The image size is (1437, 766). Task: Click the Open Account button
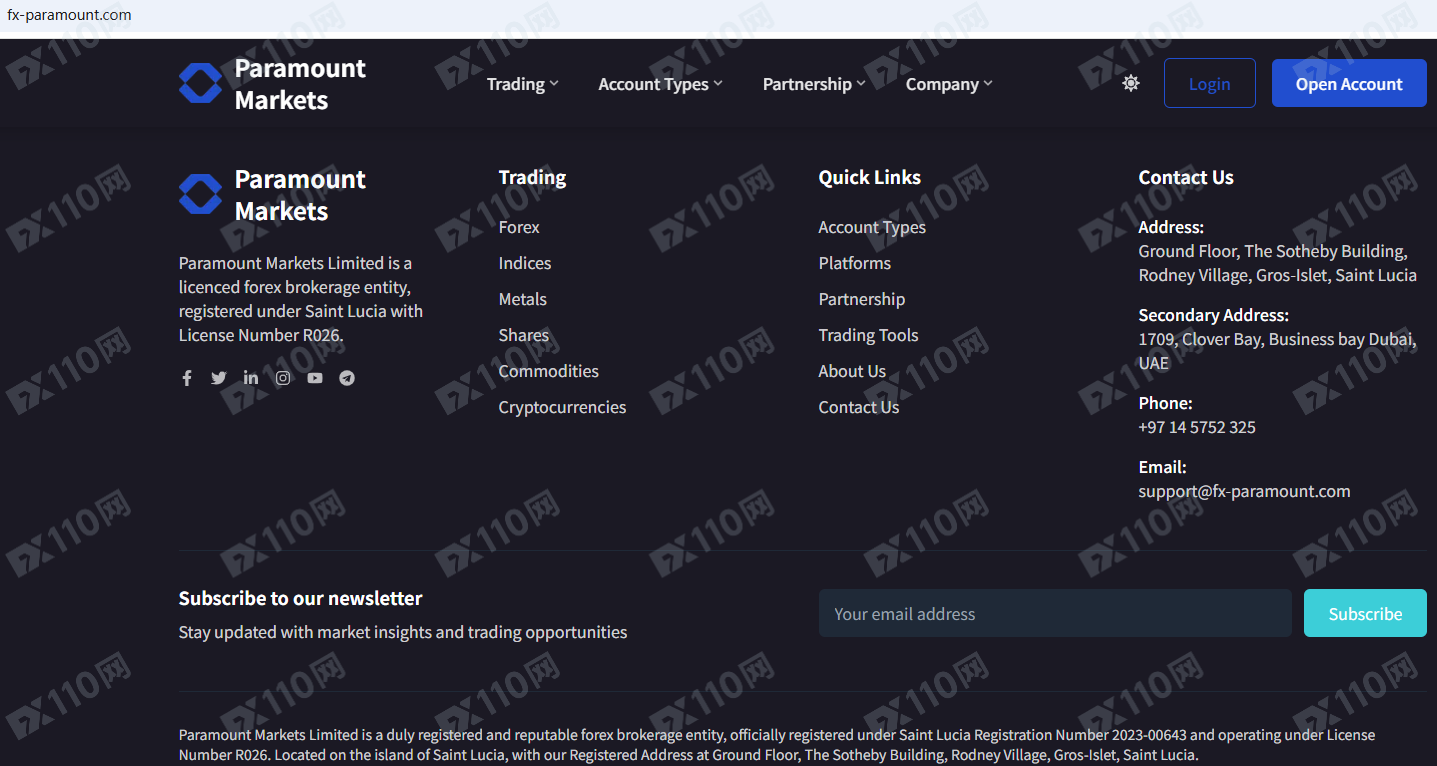click(1349, 83)
